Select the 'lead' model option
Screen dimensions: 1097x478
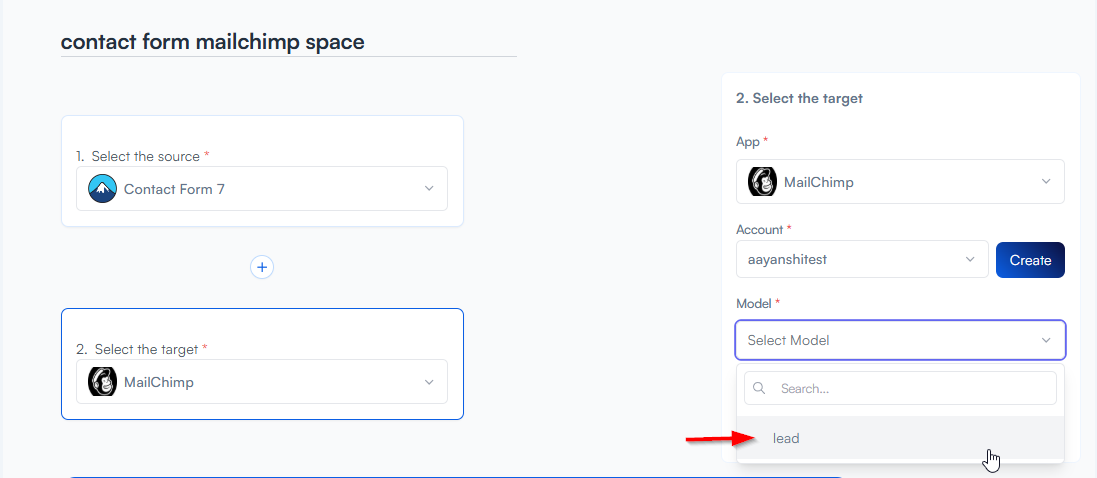[x=786, y=438]
